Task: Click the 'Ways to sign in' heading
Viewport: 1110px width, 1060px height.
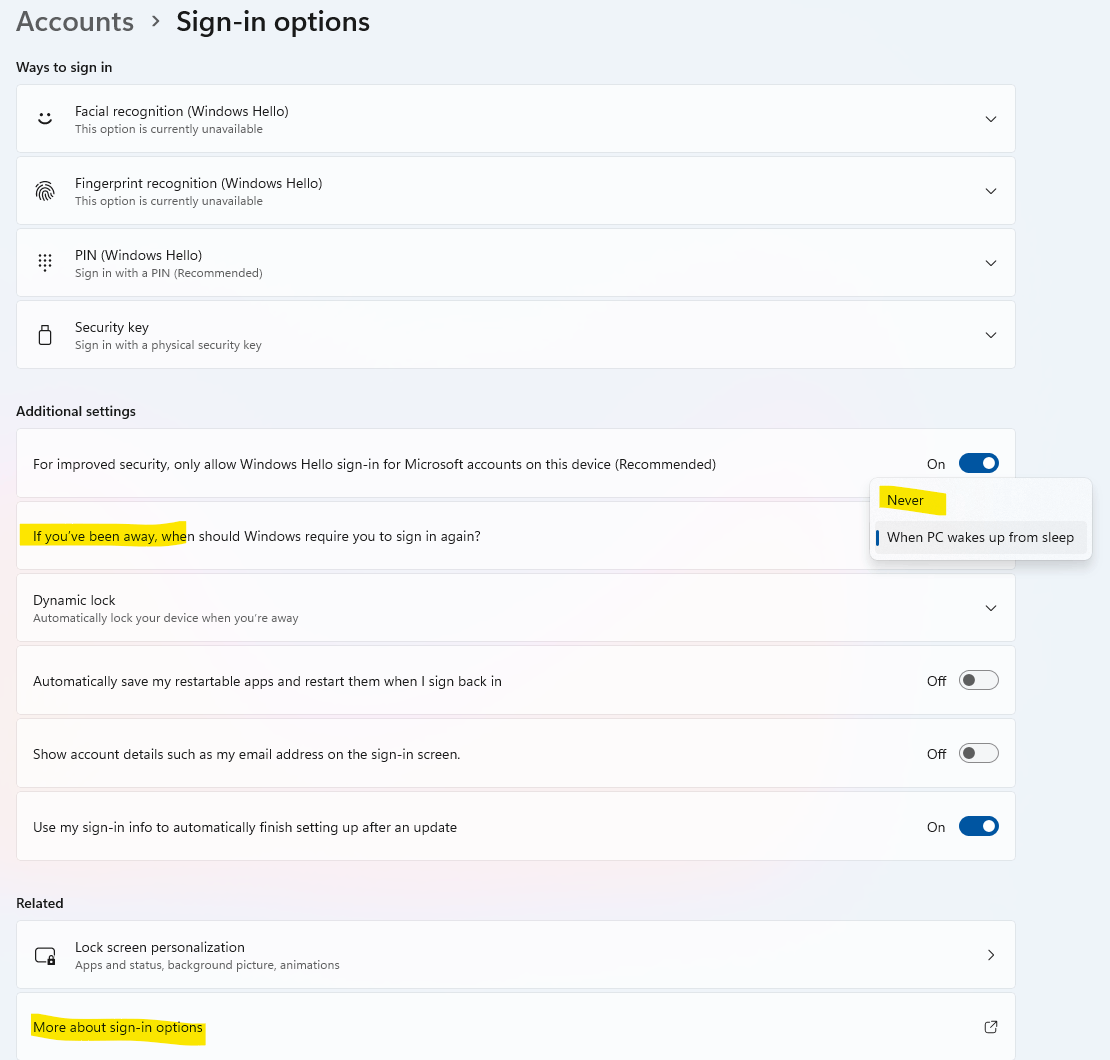Action: point(64,67)
